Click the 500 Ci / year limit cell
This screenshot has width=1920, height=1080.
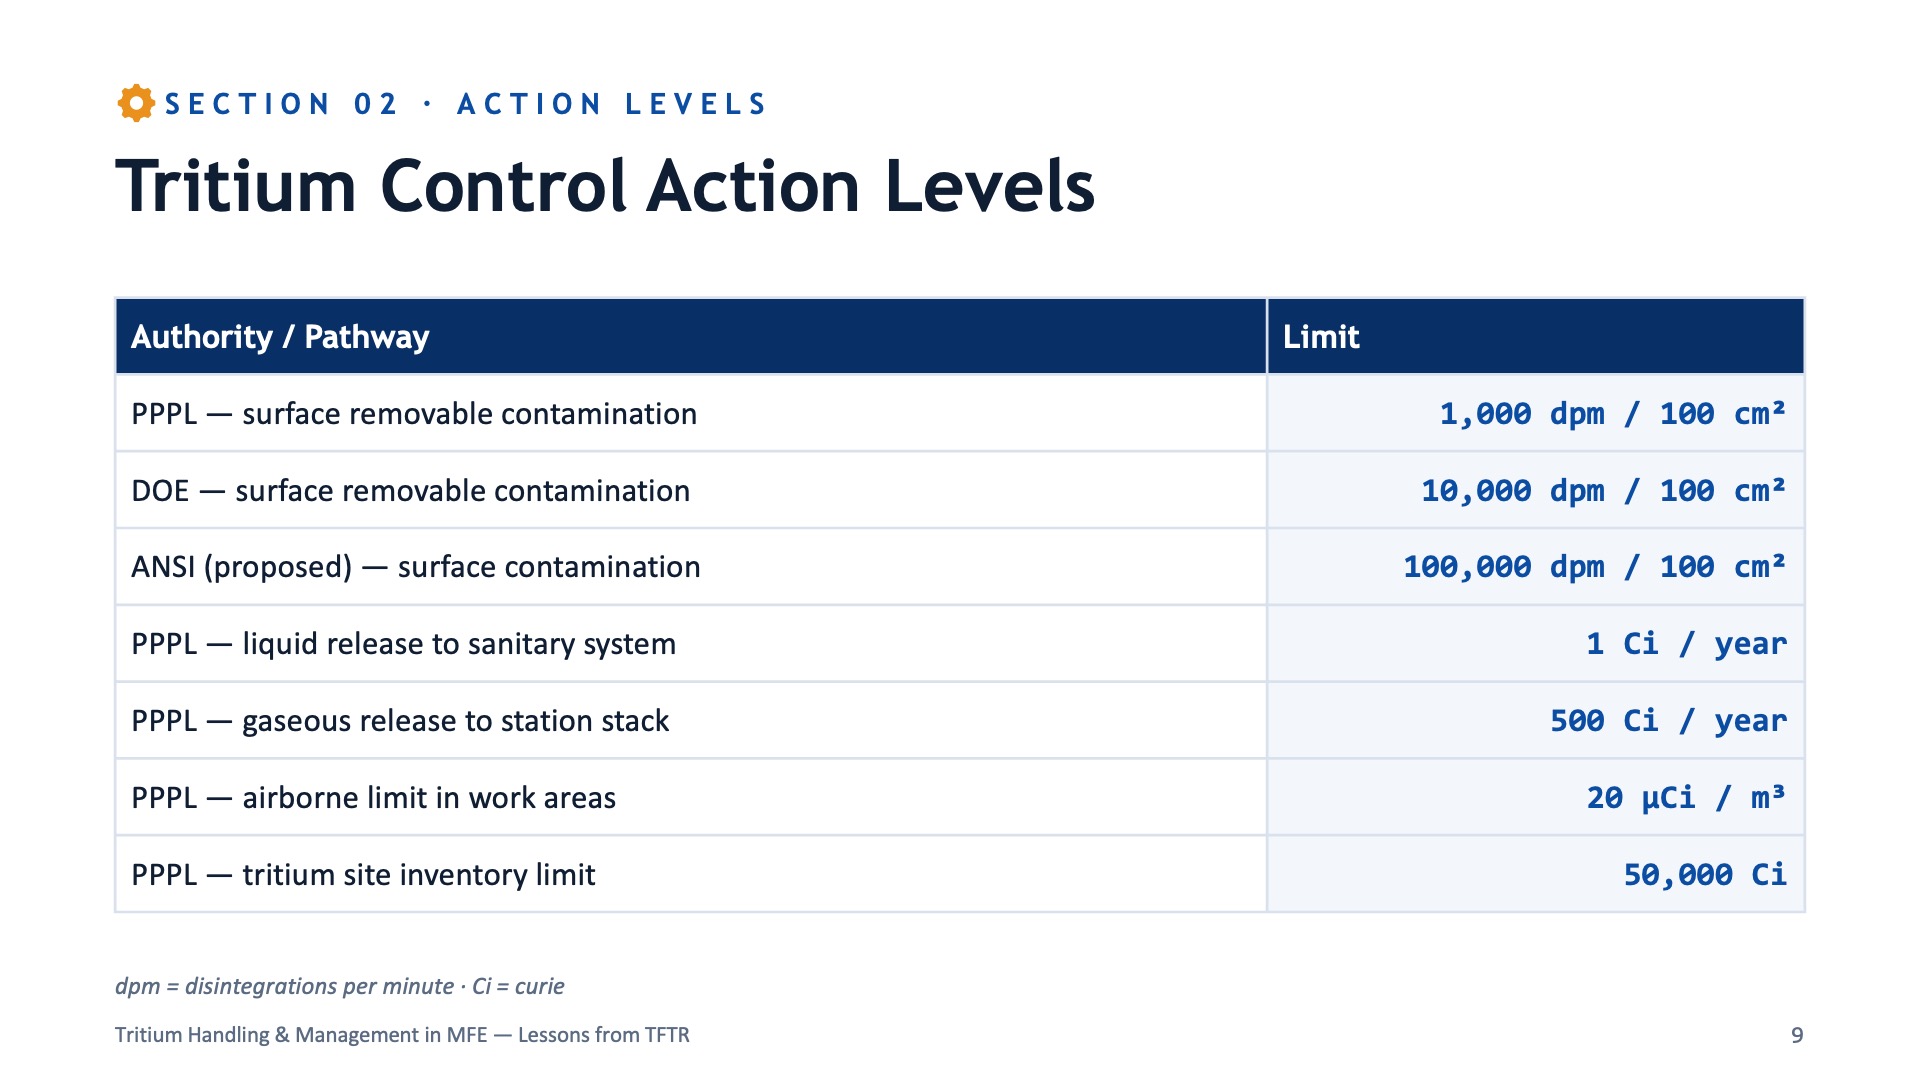pyautogui.click(x=1536, y=721)
